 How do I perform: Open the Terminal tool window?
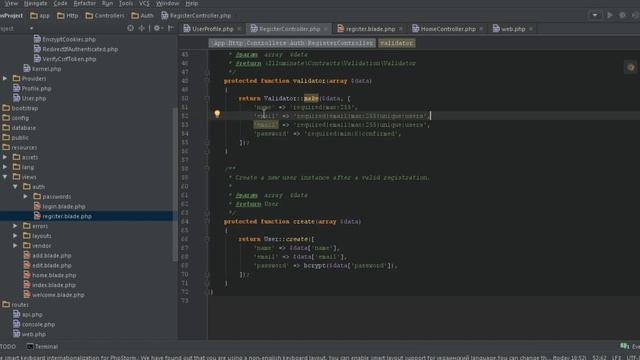42,347
